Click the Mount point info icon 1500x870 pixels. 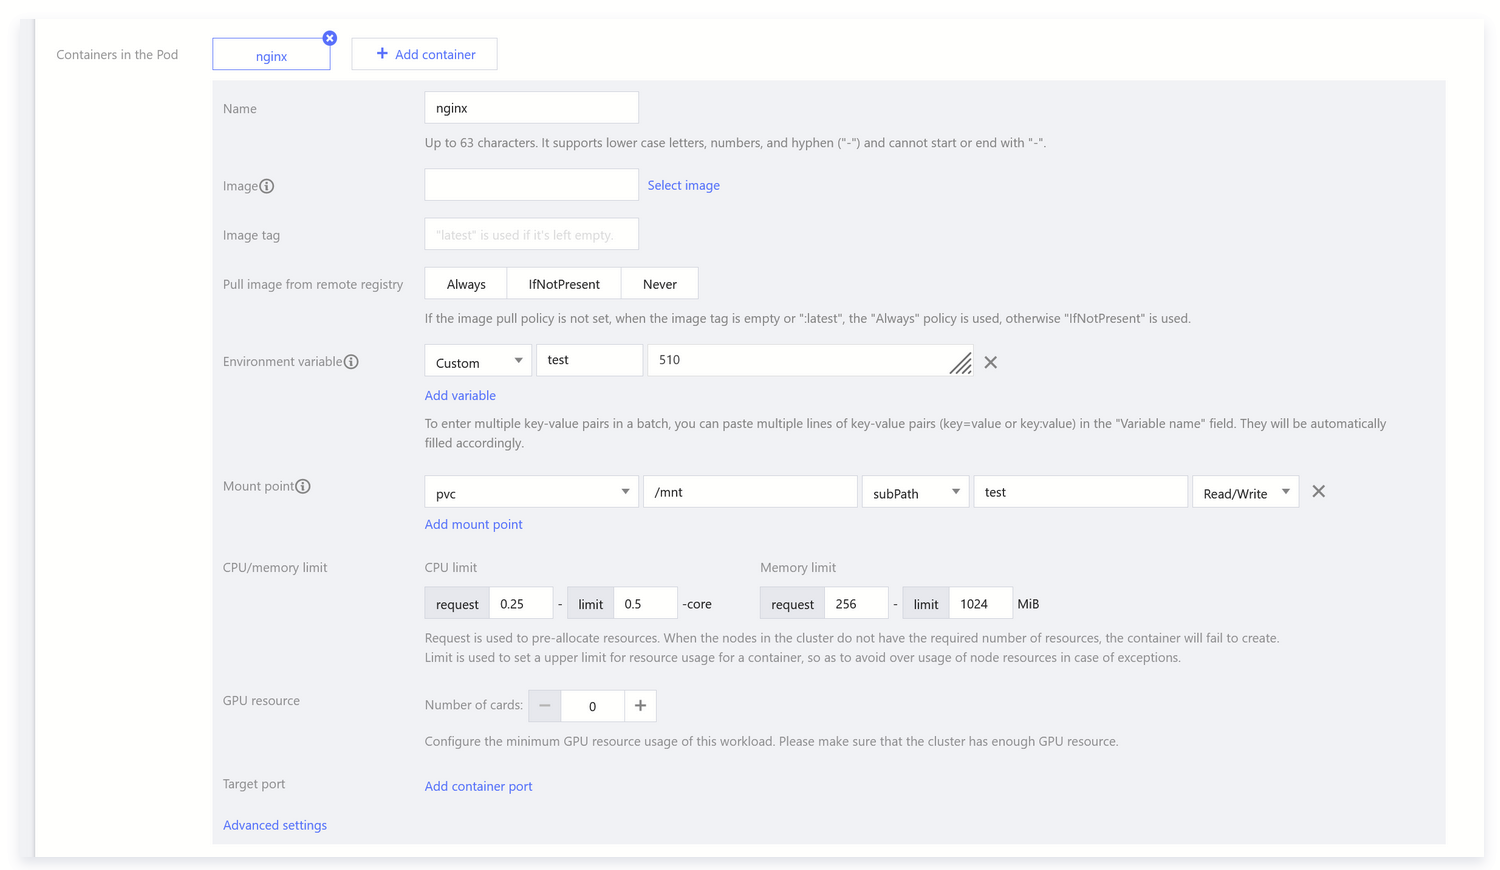pyautogui.click(x=303, y=486)
